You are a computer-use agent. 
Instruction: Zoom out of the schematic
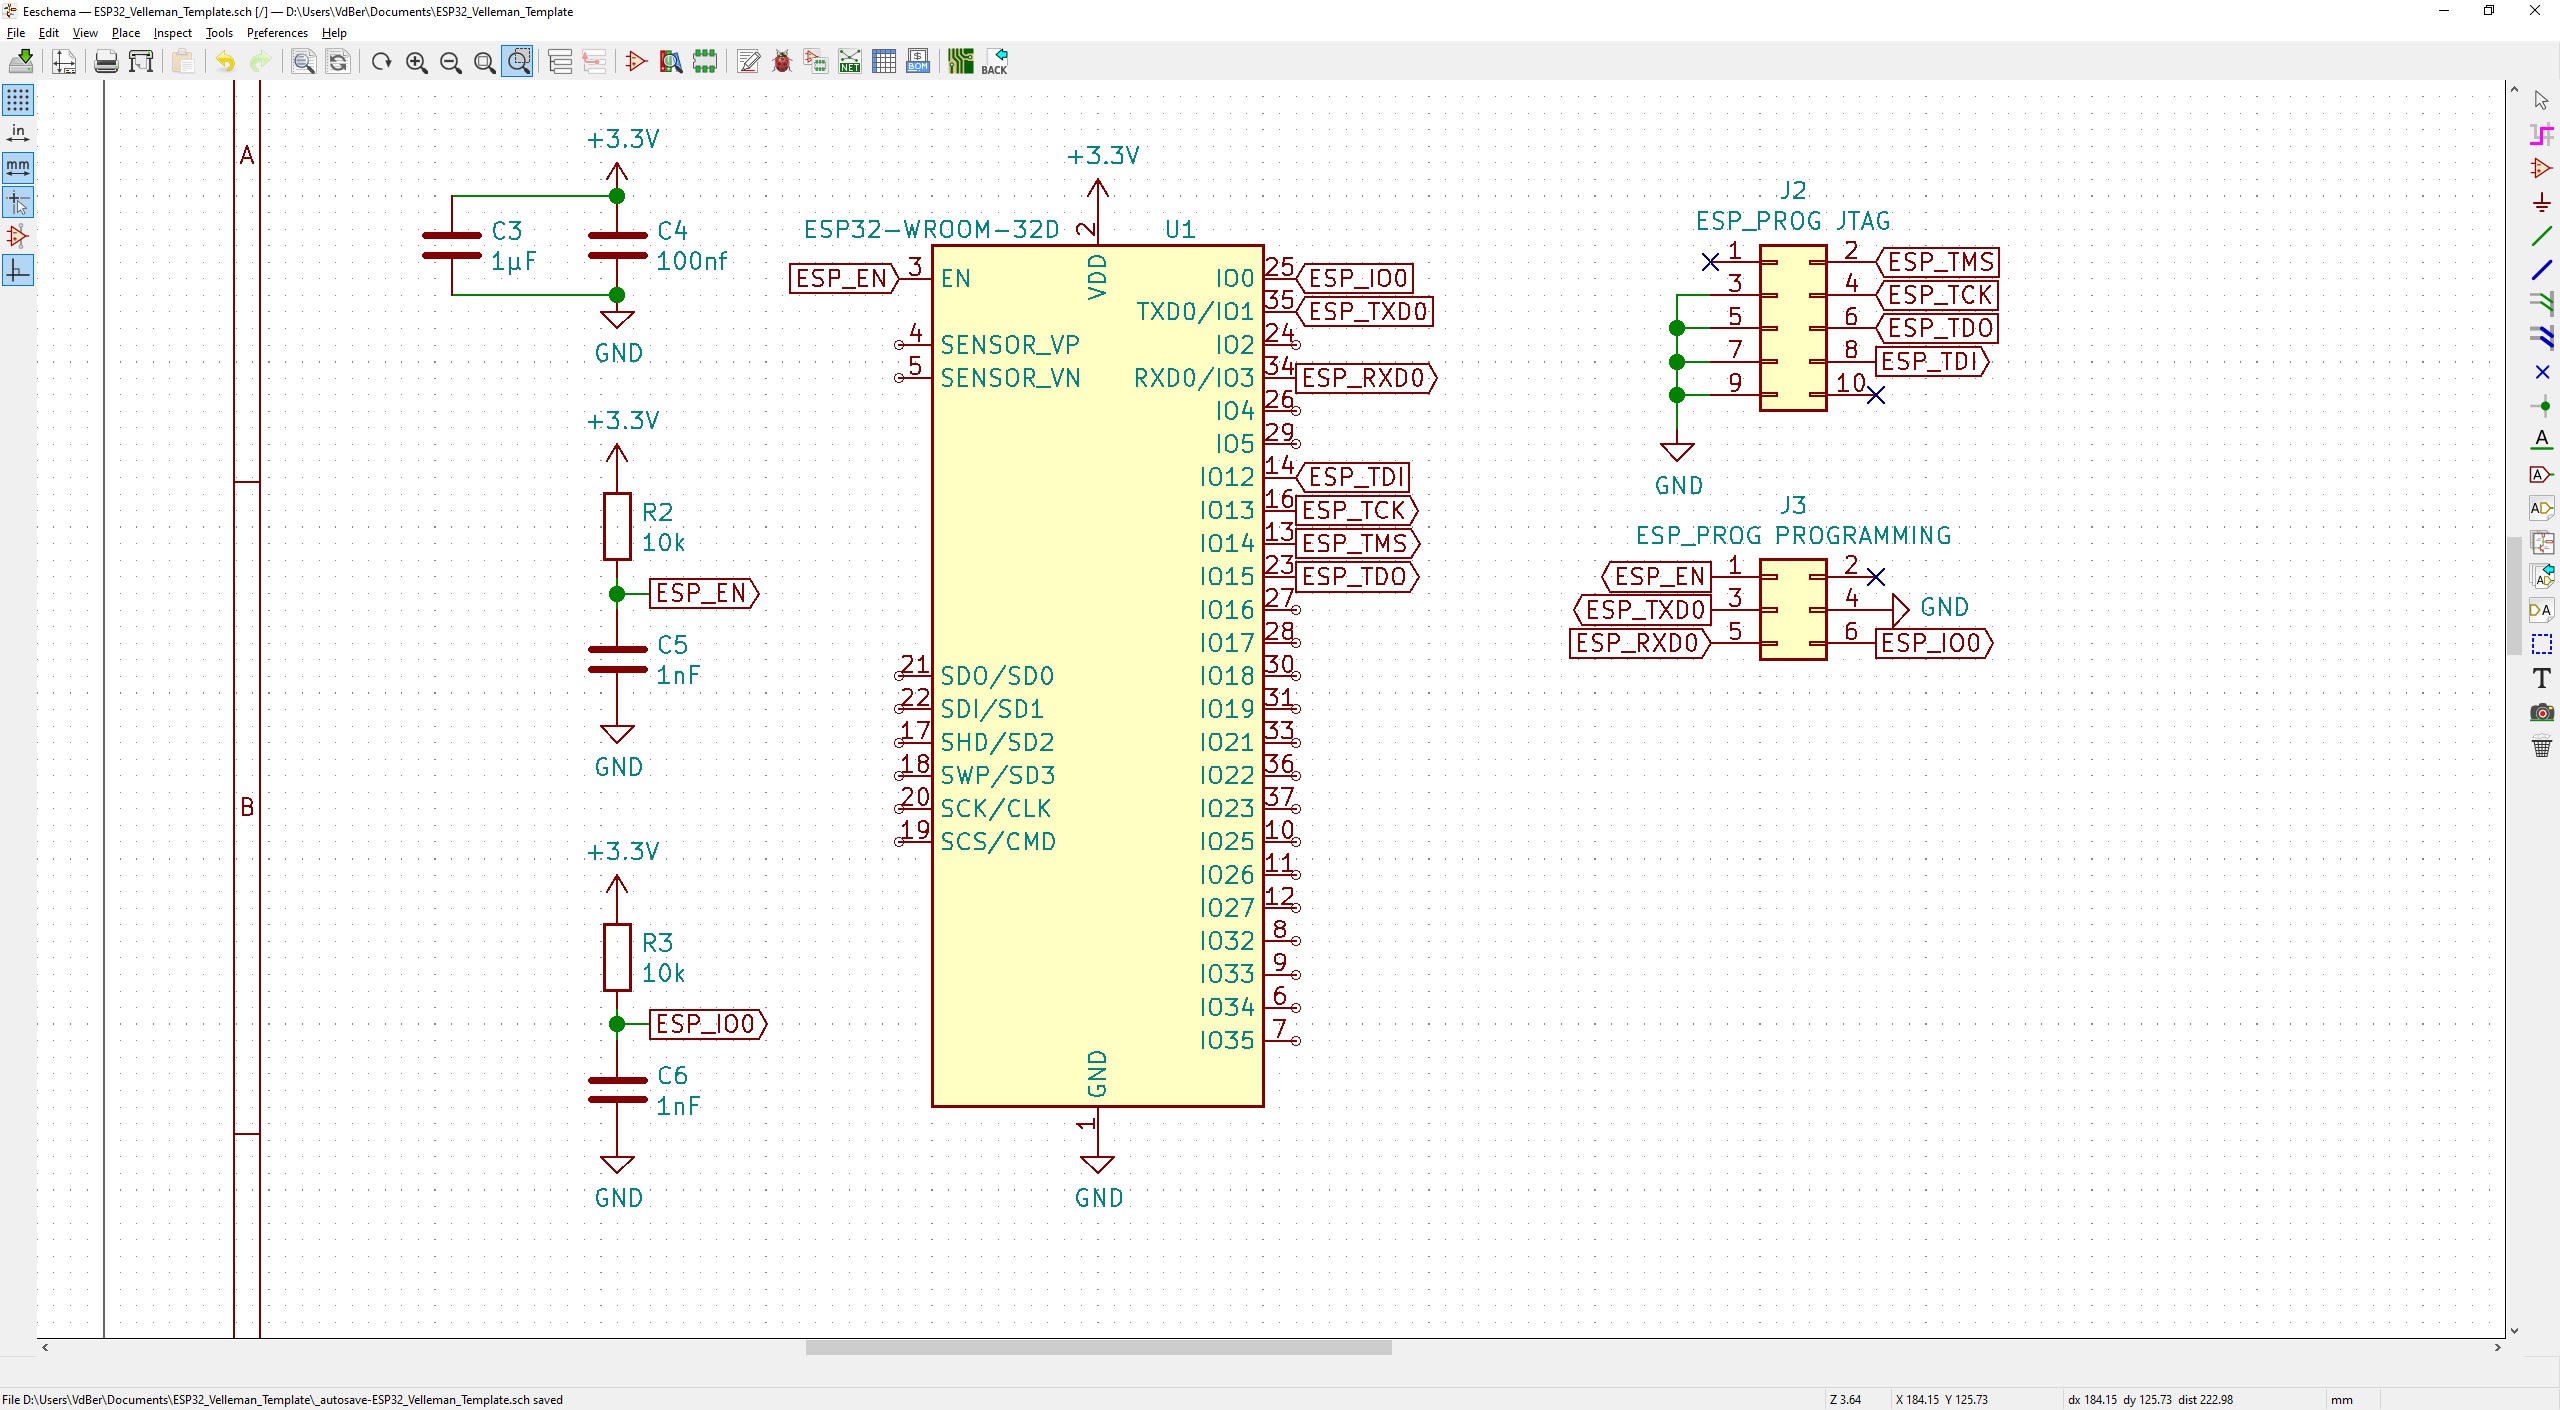[x=451, y=62]
